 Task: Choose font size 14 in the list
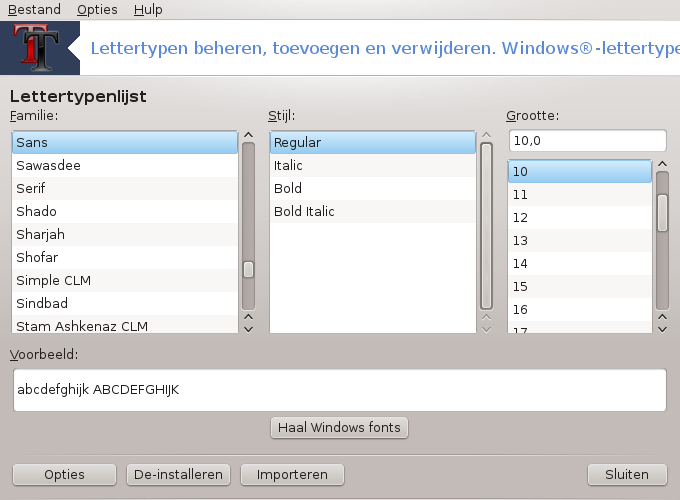pos(580,263)
